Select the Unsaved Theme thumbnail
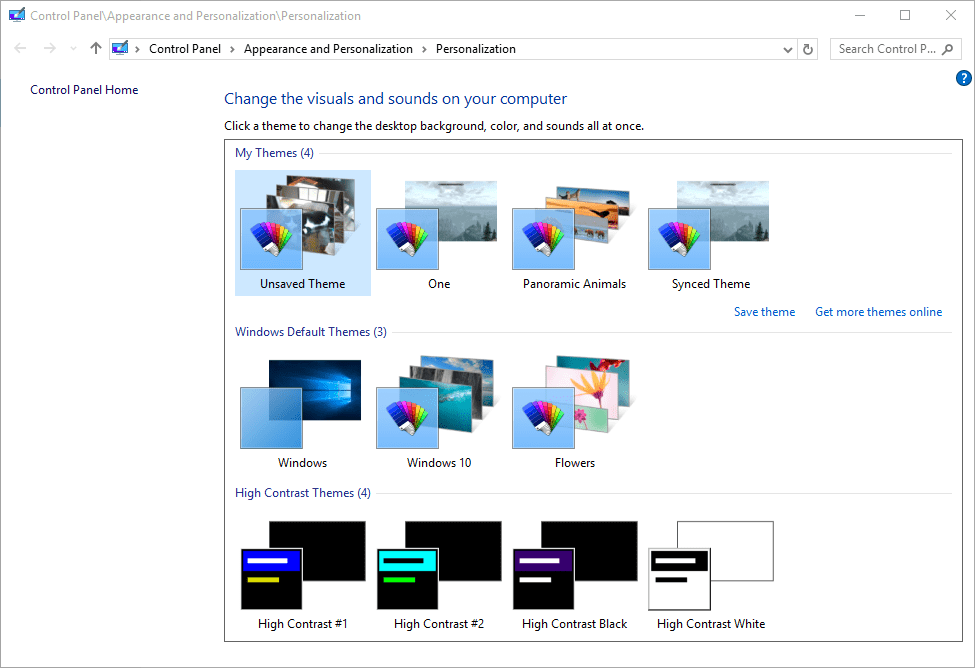The width and height of the screenshot is (975, 668). pyautogui.click(x=303, y=233)
